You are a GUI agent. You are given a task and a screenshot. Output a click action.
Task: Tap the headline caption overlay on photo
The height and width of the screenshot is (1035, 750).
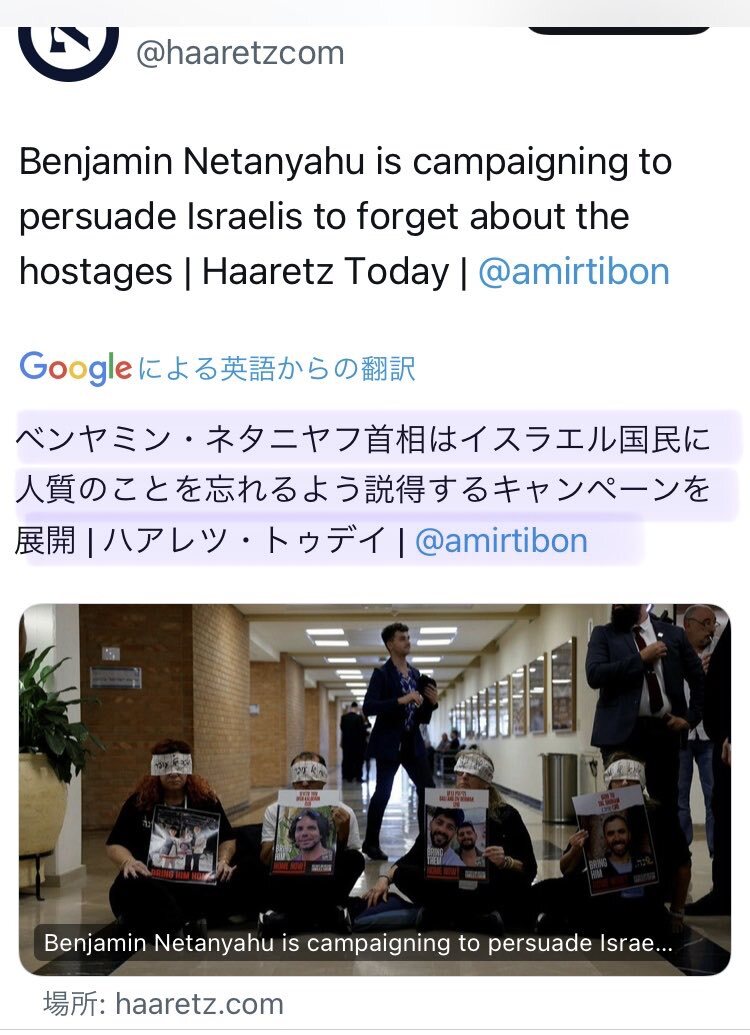[358, 943]
